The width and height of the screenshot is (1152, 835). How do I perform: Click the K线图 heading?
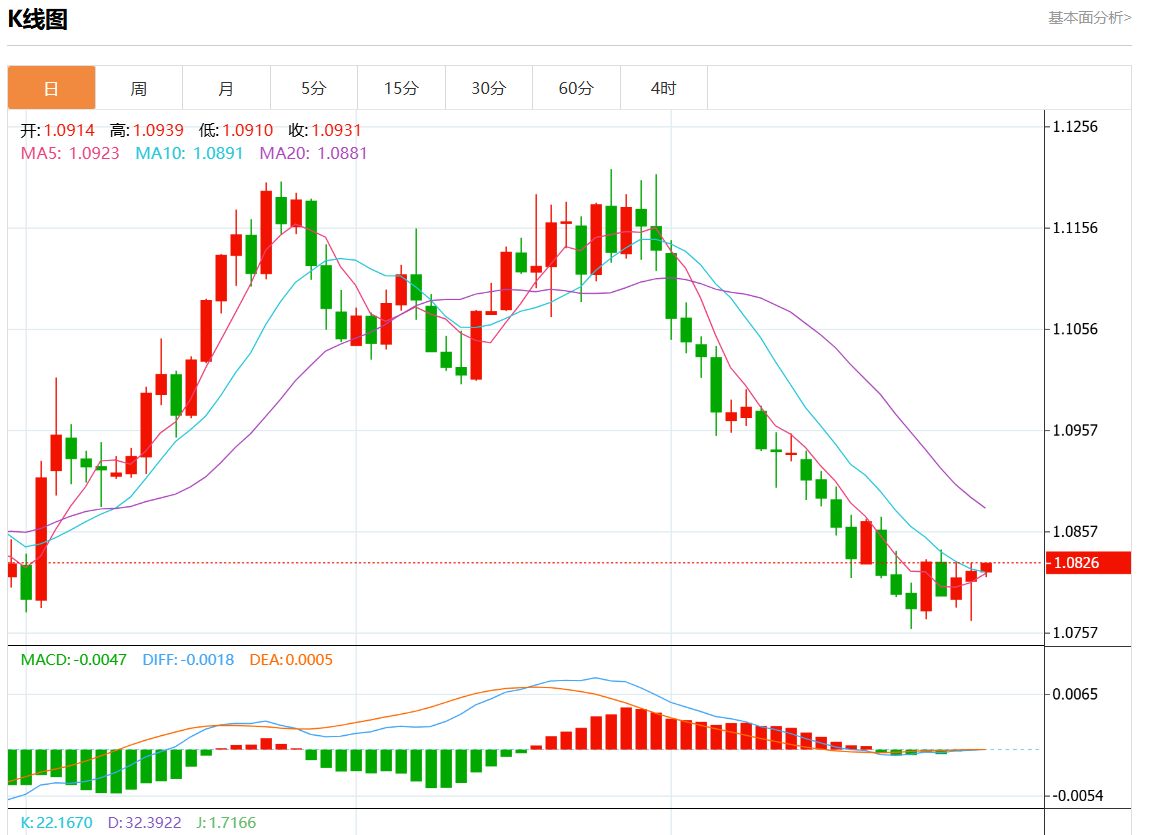coord(38,19)
